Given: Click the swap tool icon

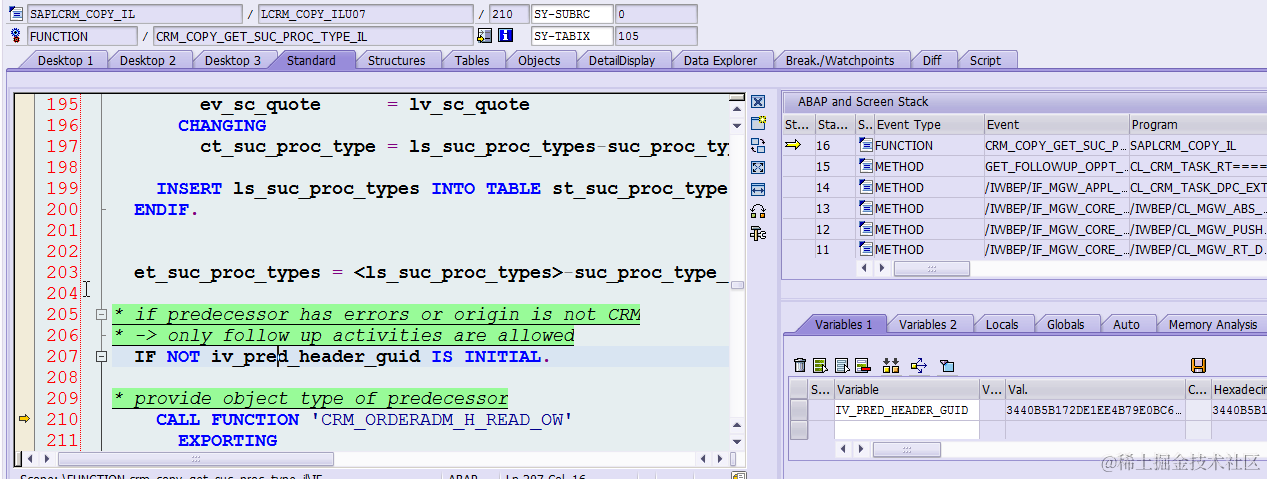Looking at the screenshot, I should (x=758, y=211).
